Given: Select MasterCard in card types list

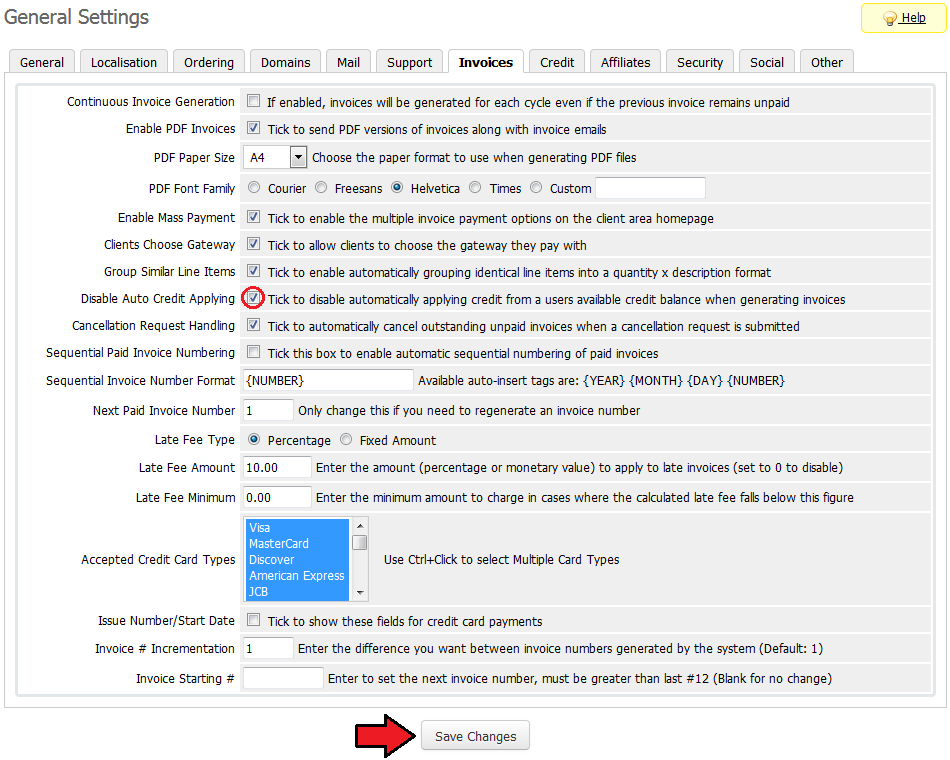Looking at the screenshot, I should coord(297,544).
